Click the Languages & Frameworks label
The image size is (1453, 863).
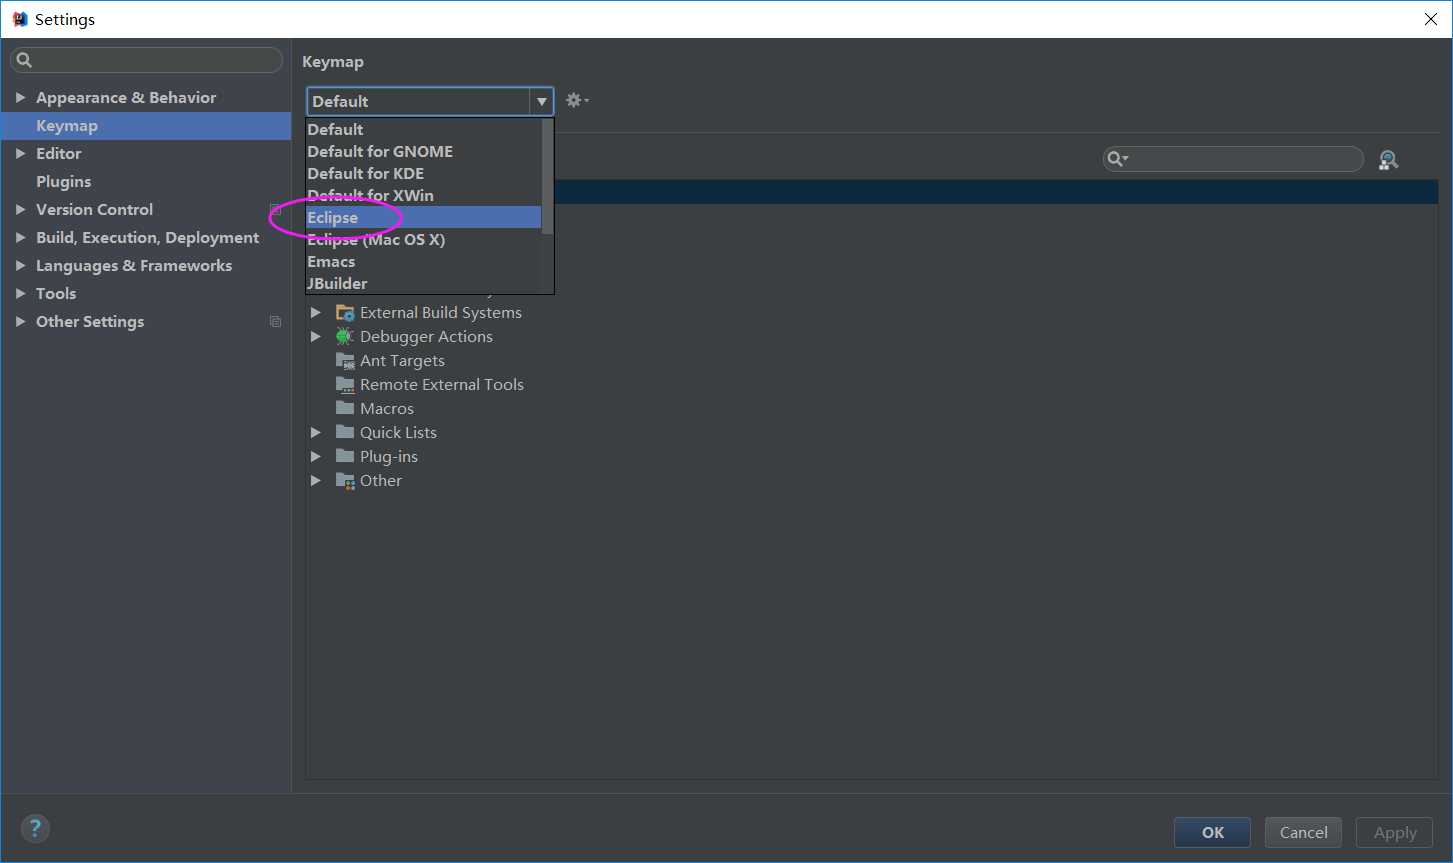click(134, 266)
